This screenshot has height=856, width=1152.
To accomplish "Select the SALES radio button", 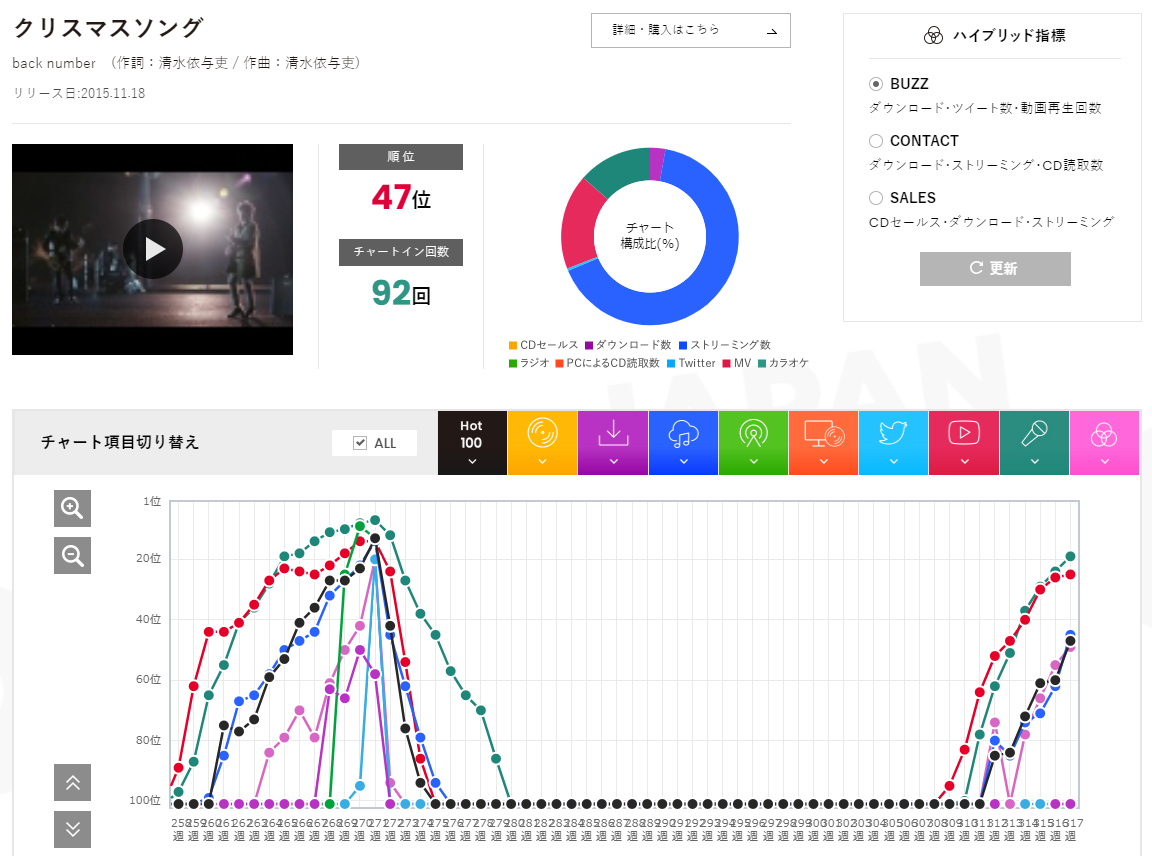I will click(x=876, y=198).
